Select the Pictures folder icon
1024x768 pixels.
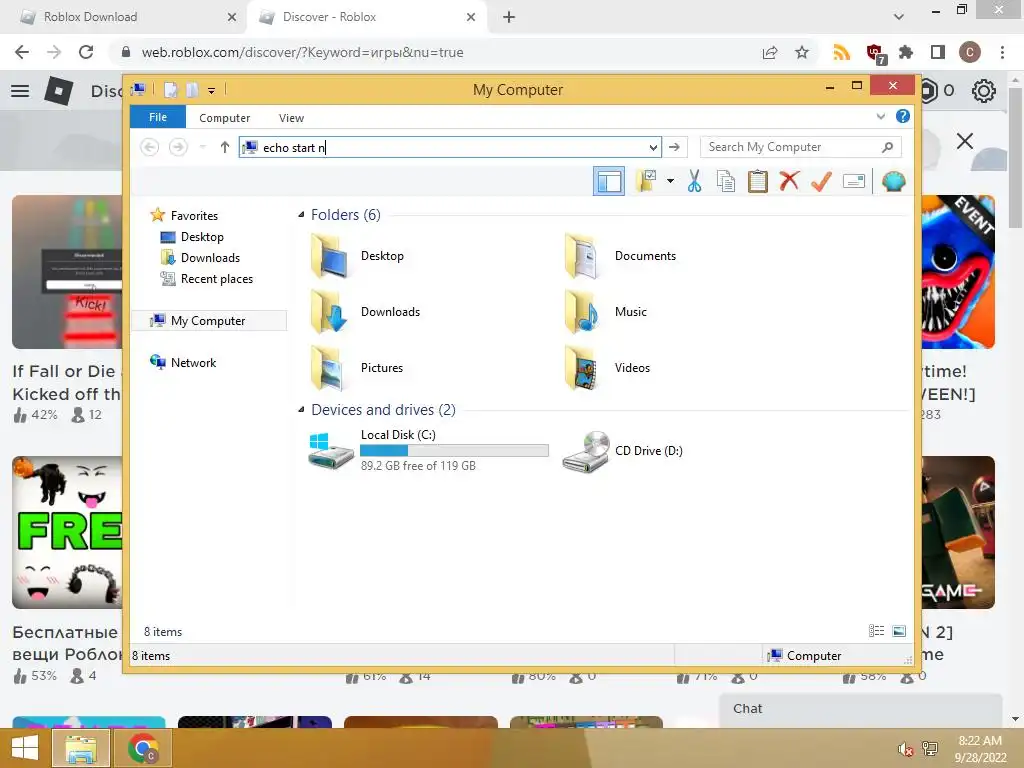pos(329,368)
